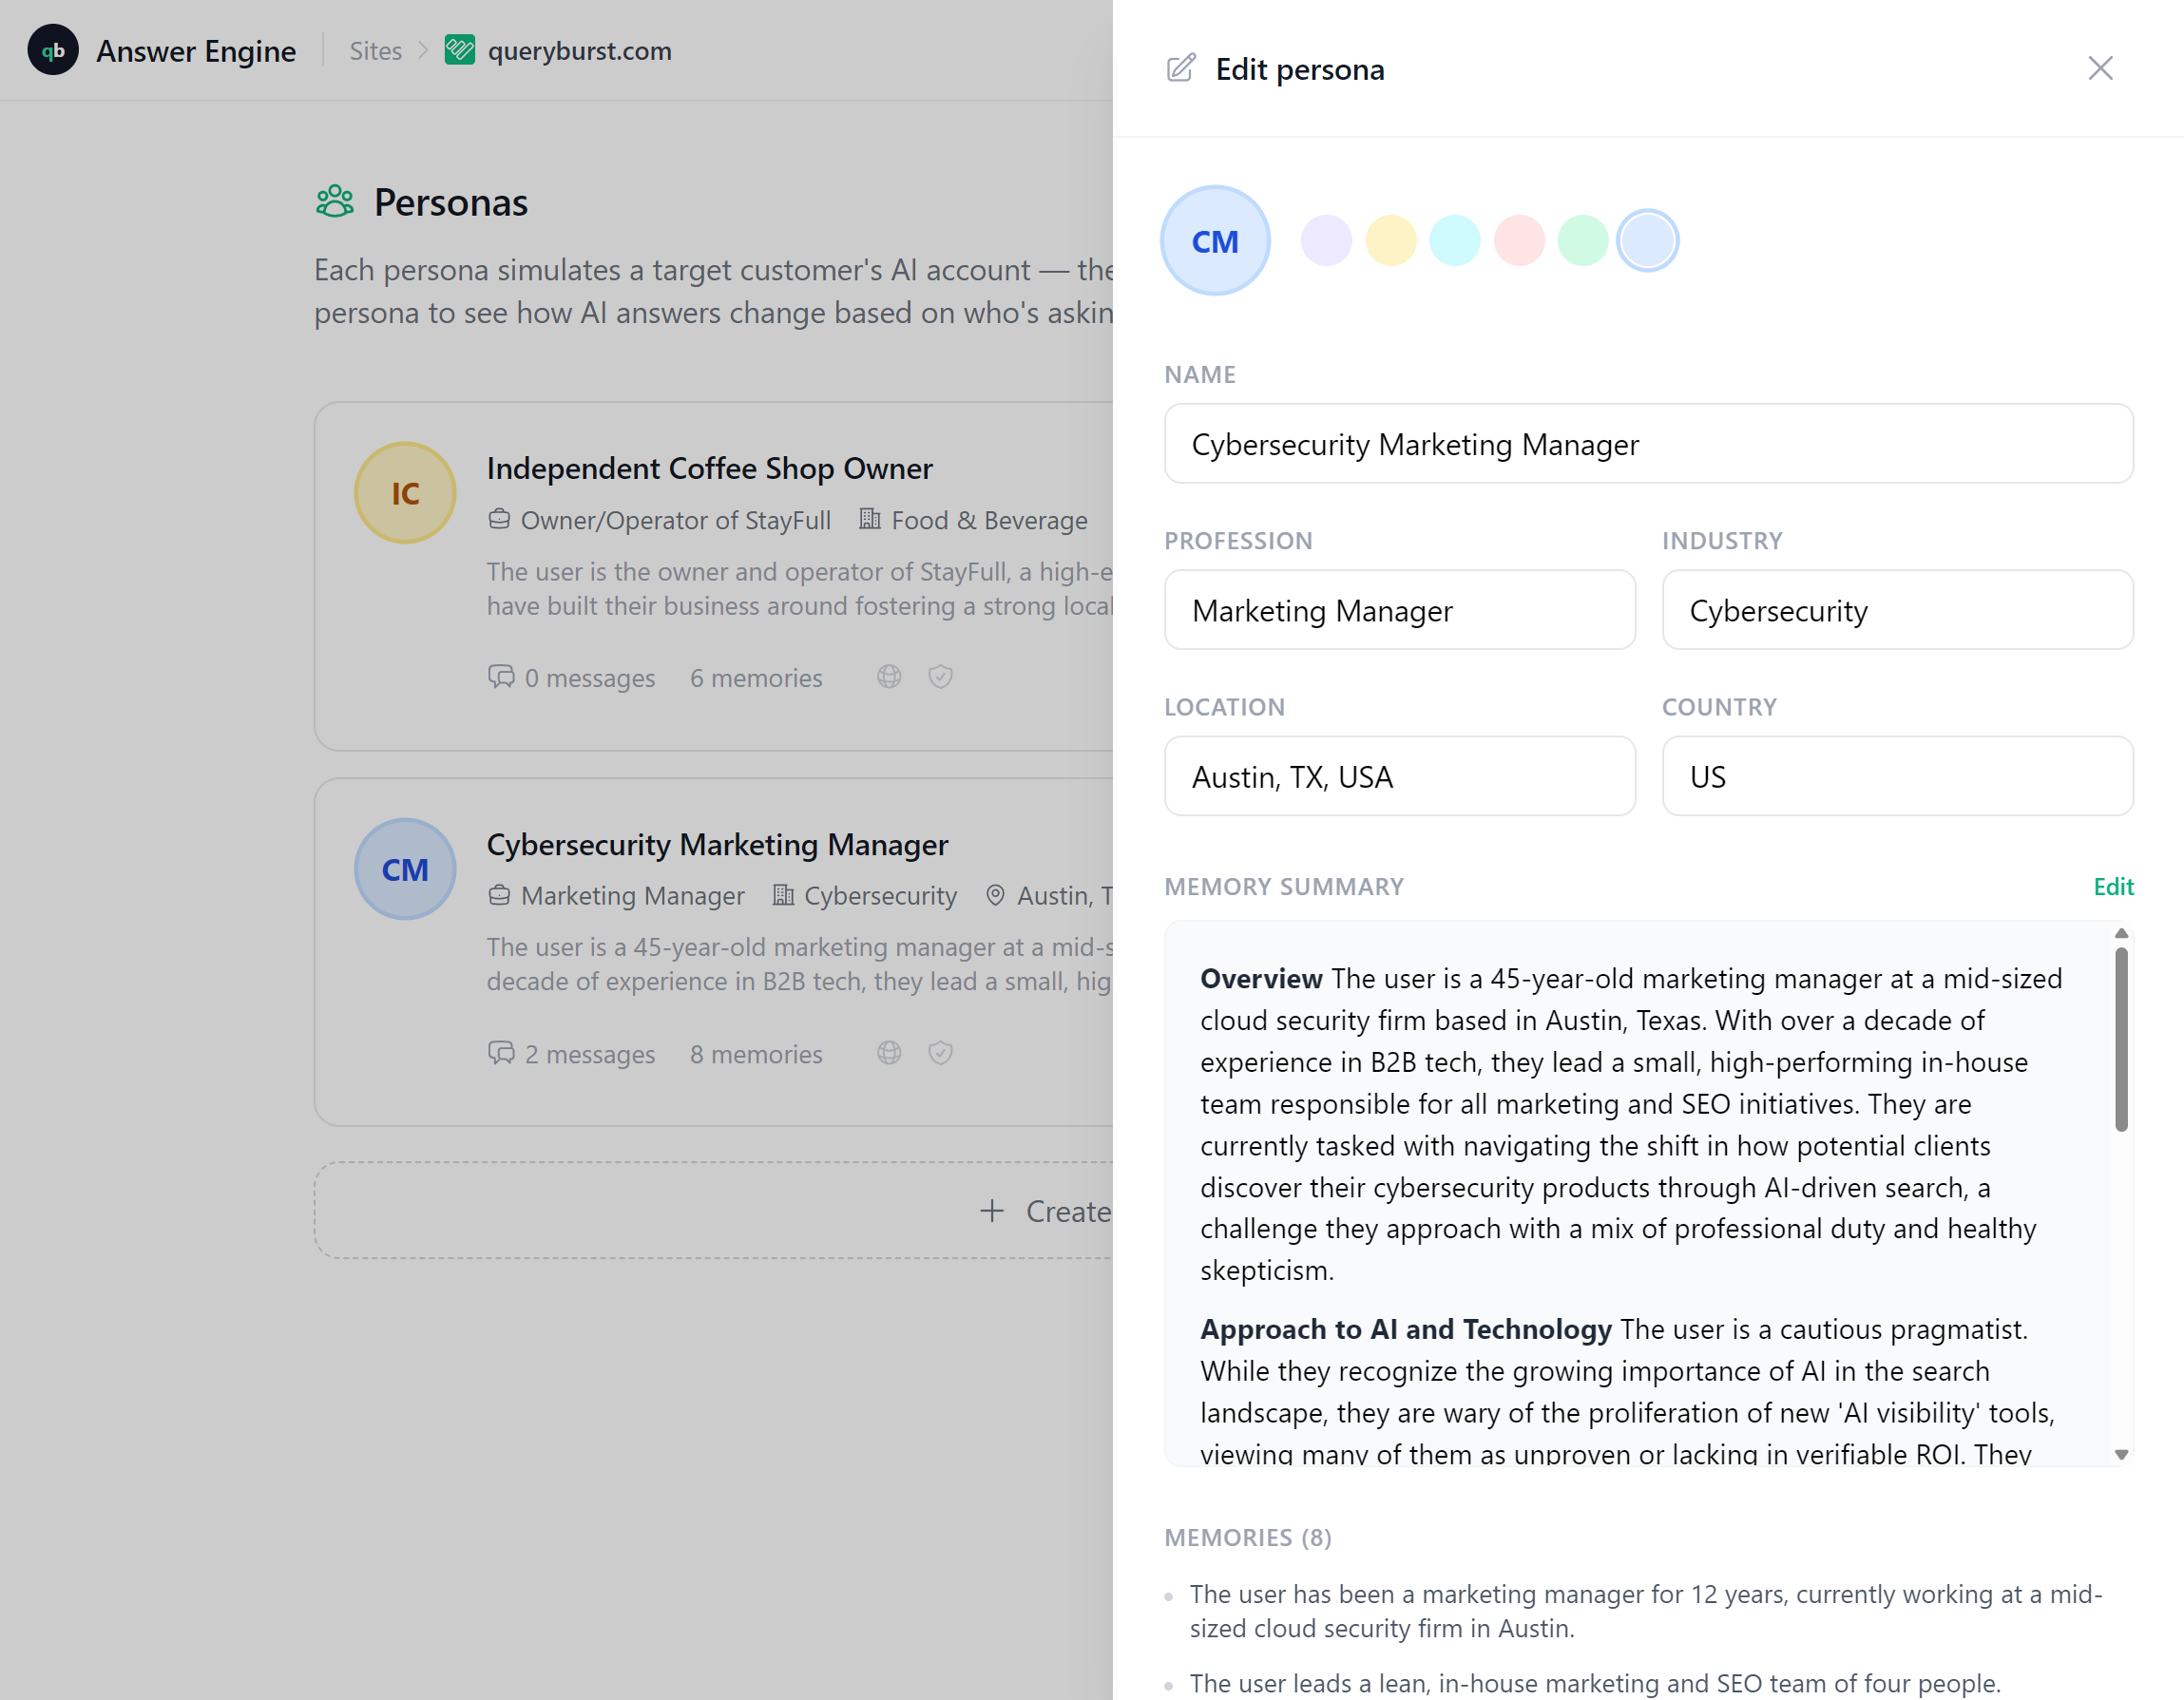Pick the pink avatar color swatch
The width and height of the screenshot is (2184, 1700).
[1519, 241]
